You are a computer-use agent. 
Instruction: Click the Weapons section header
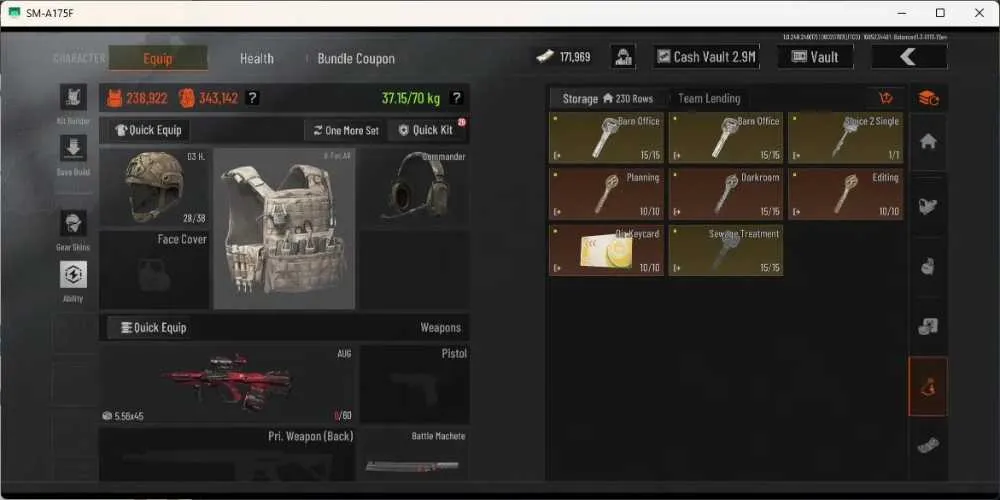[440, 328]
